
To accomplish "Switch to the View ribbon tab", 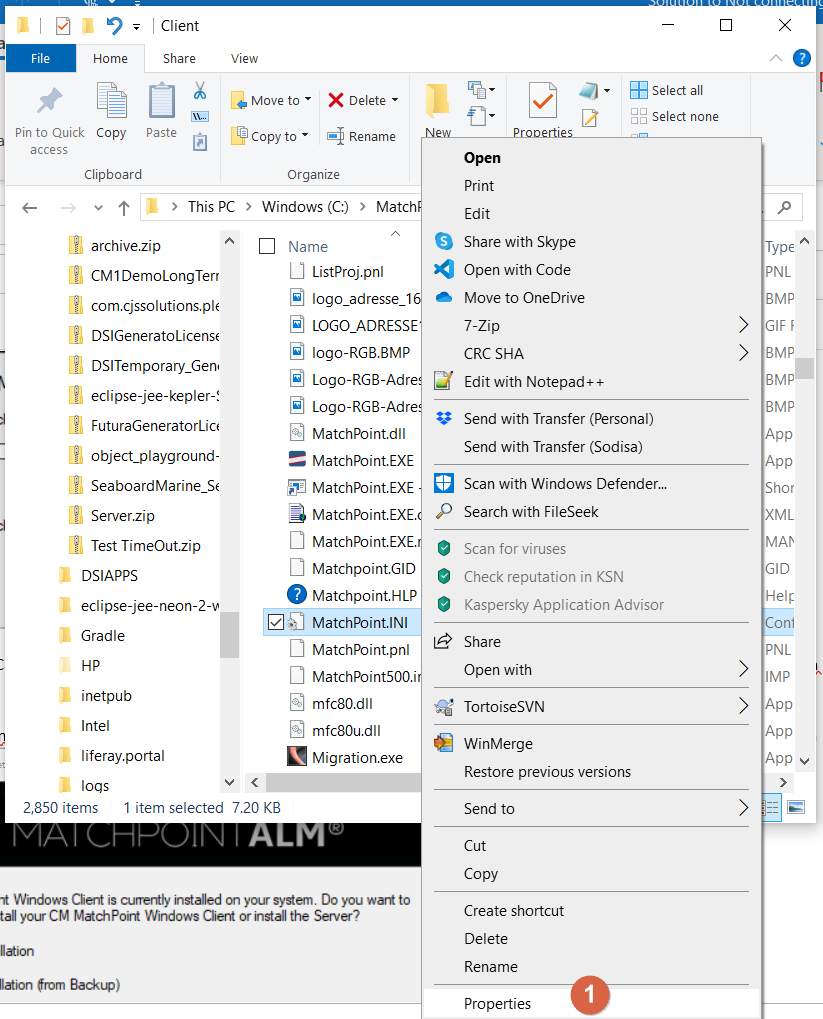I will coord(244,58).
